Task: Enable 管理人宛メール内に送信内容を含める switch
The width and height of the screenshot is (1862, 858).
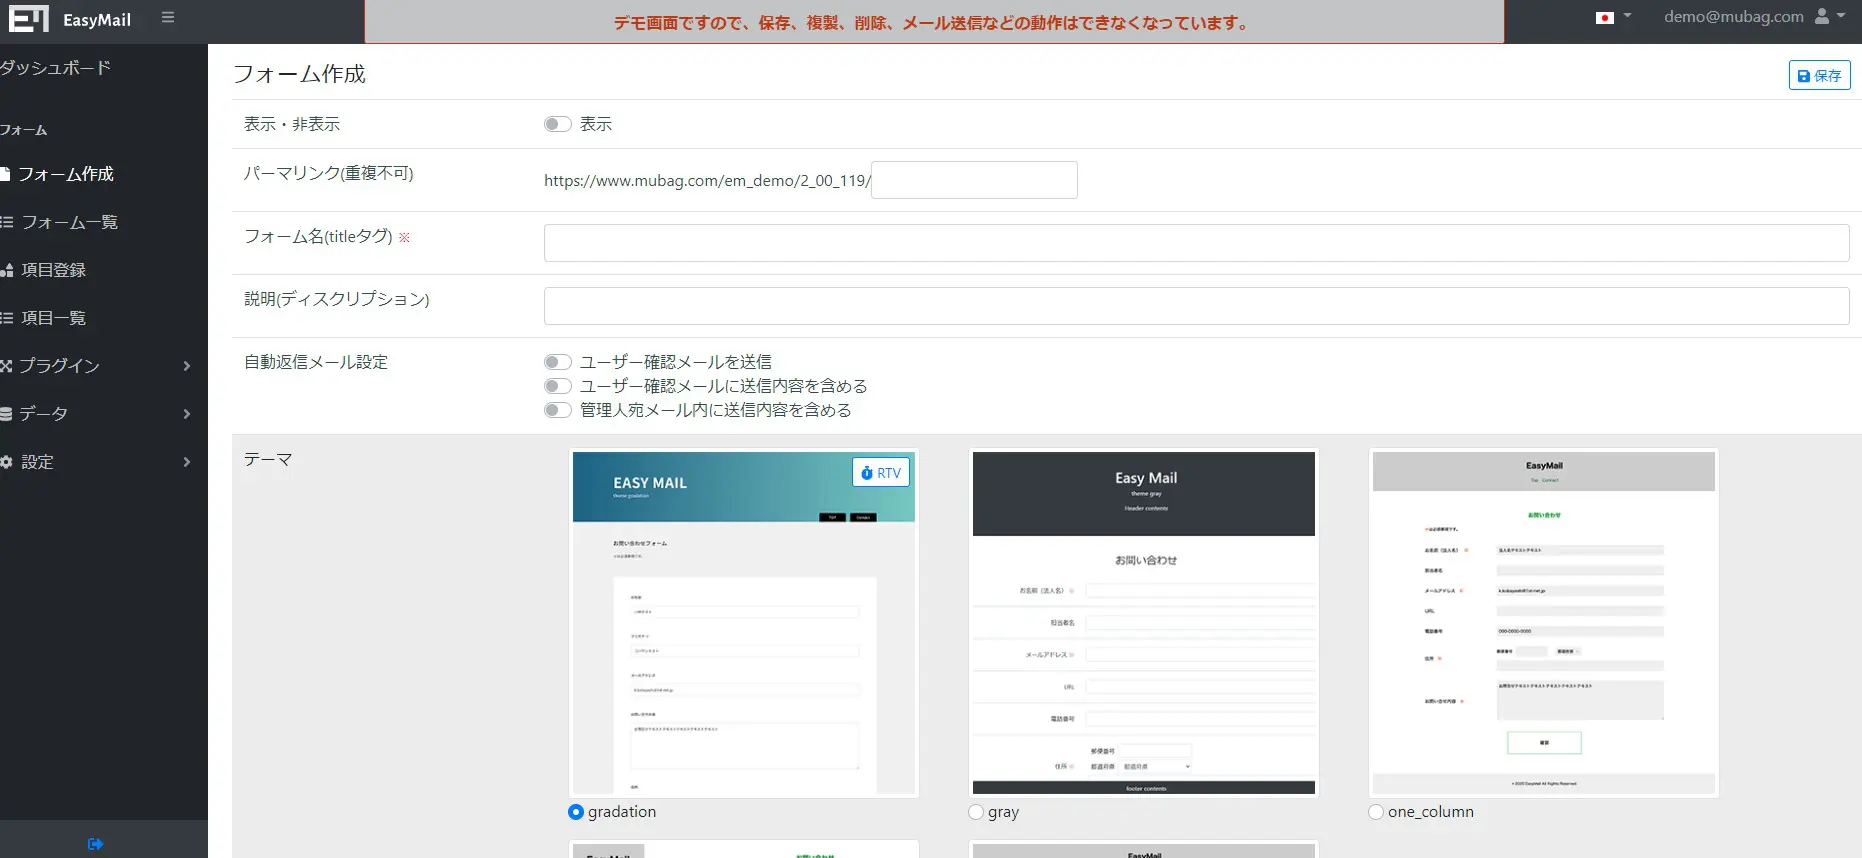Action: [x=558, y=410]
